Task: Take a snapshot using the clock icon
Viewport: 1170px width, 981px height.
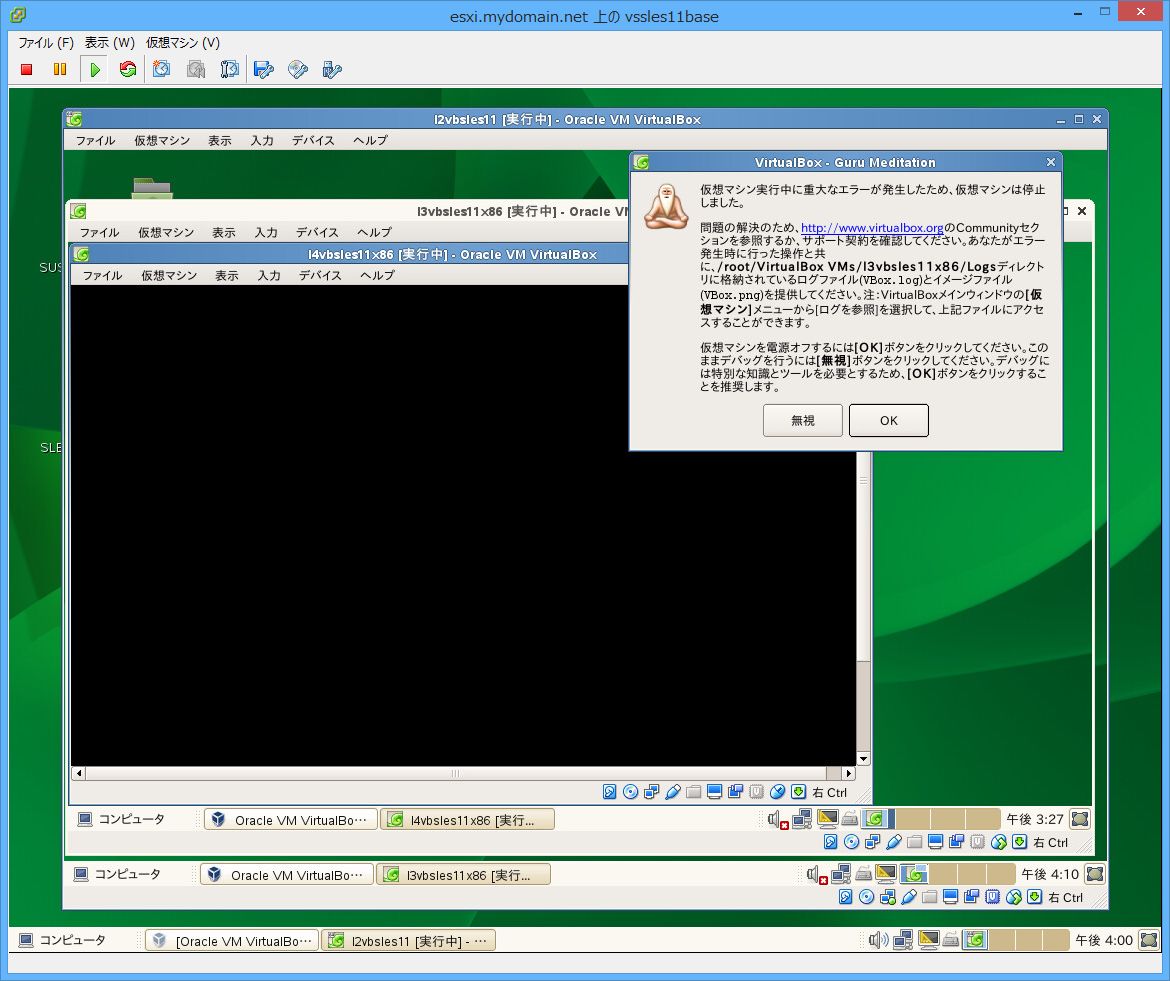Action: click(161, 69)
